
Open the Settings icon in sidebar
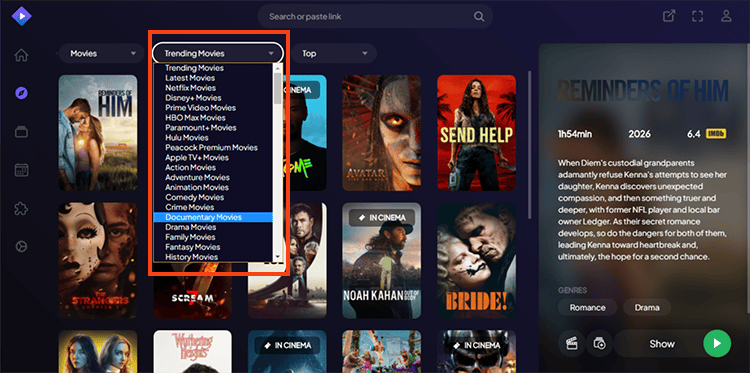tap(21, 246)
